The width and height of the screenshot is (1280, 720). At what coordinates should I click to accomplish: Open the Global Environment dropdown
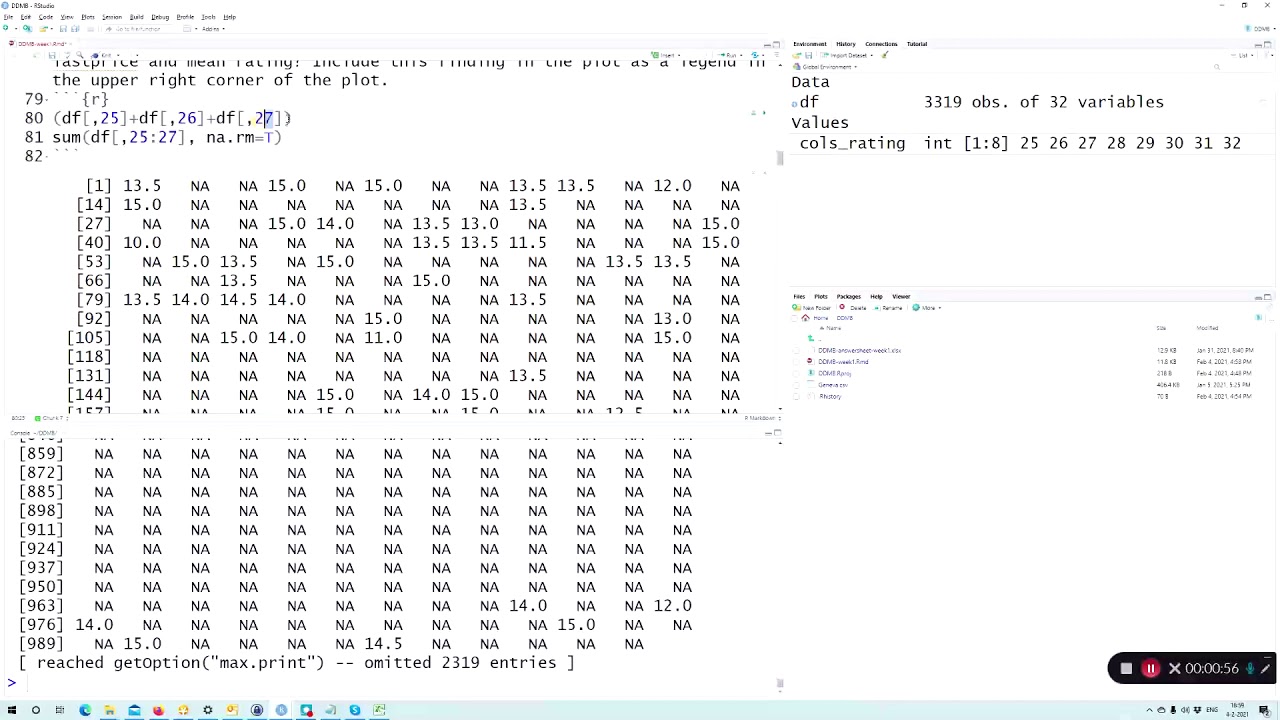point(827,67)
